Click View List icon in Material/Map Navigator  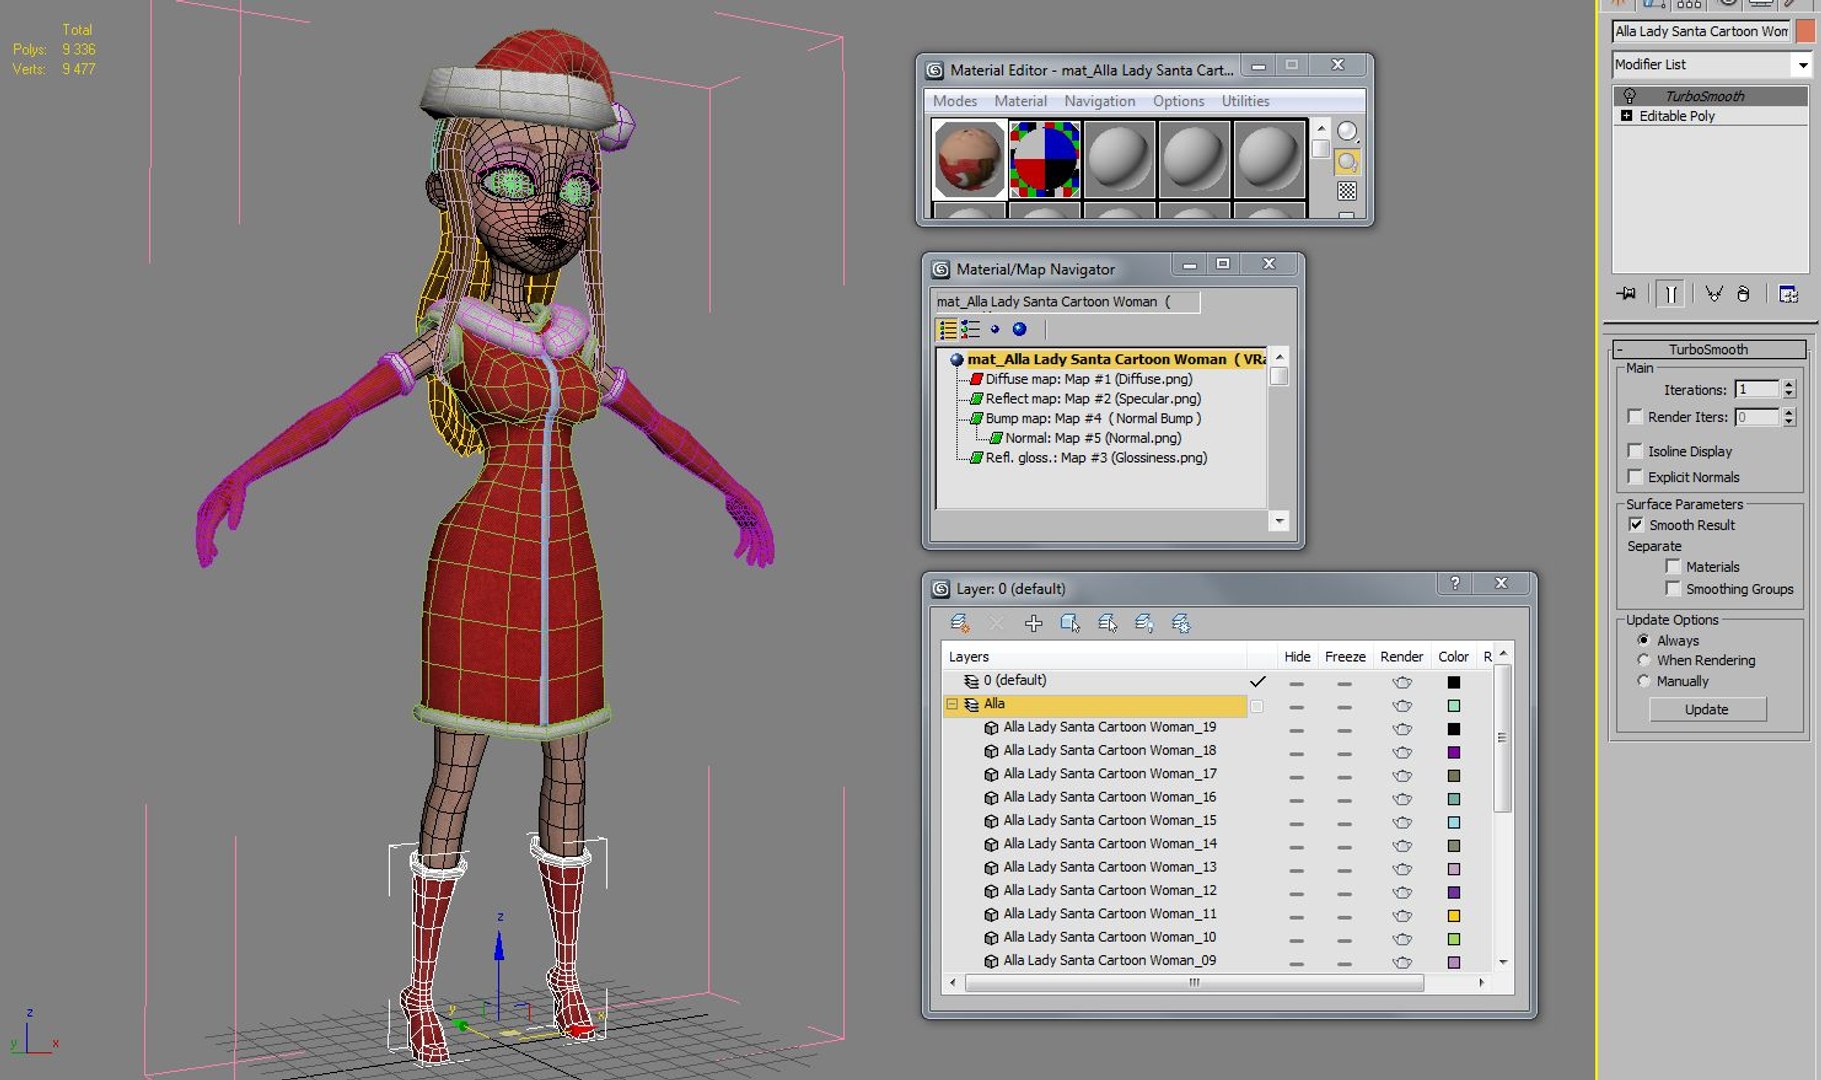pyautogui.click(x=947, y=329)
